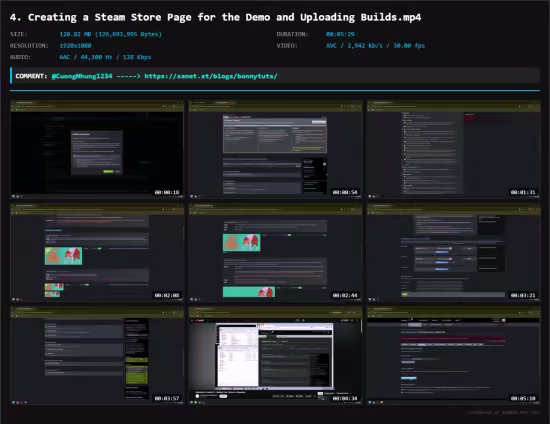The height and width of the screenshot is (424, 550).
Task: Click the 'SIZE:' label
Action: tap(19, 34)
